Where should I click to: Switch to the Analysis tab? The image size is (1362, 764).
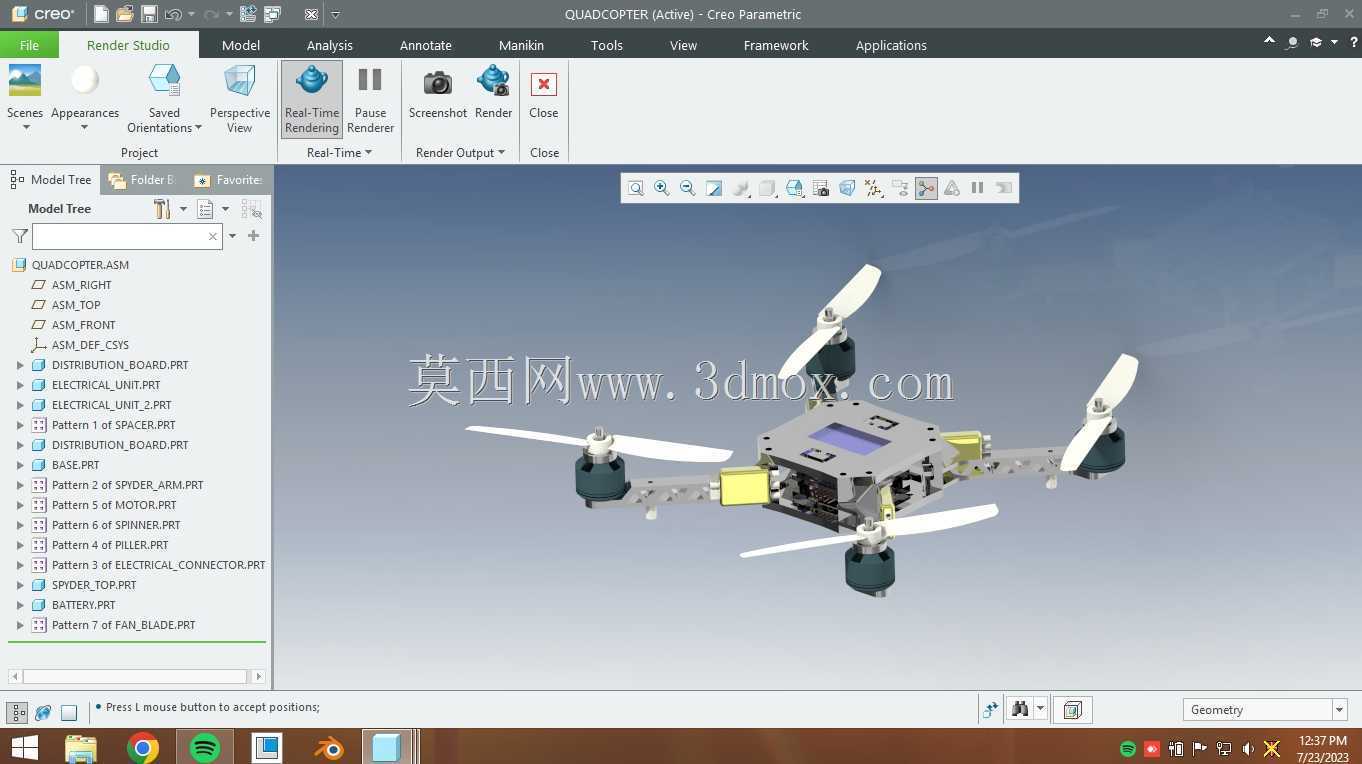click(330, 45)
